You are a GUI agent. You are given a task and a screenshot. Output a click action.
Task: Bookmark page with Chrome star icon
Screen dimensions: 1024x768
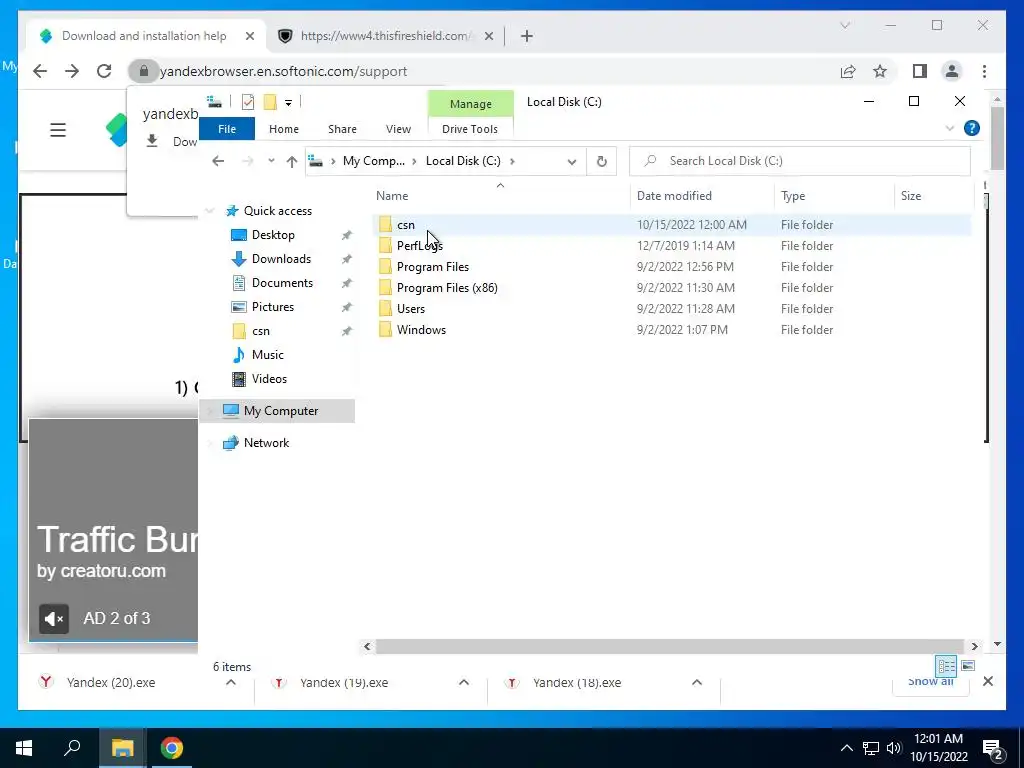click(x=880, y=71)
